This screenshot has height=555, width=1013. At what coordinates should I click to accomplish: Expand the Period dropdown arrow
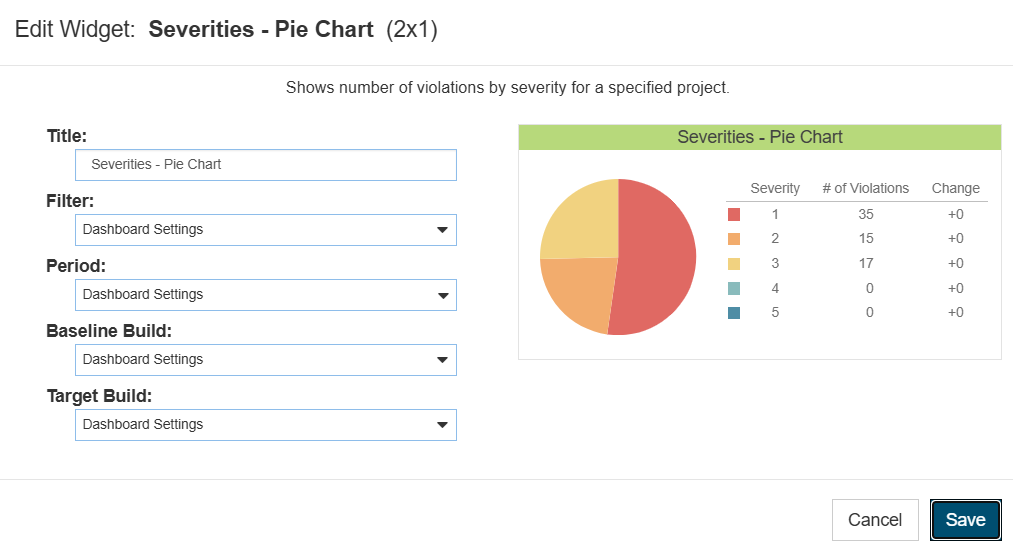[443, 295]
